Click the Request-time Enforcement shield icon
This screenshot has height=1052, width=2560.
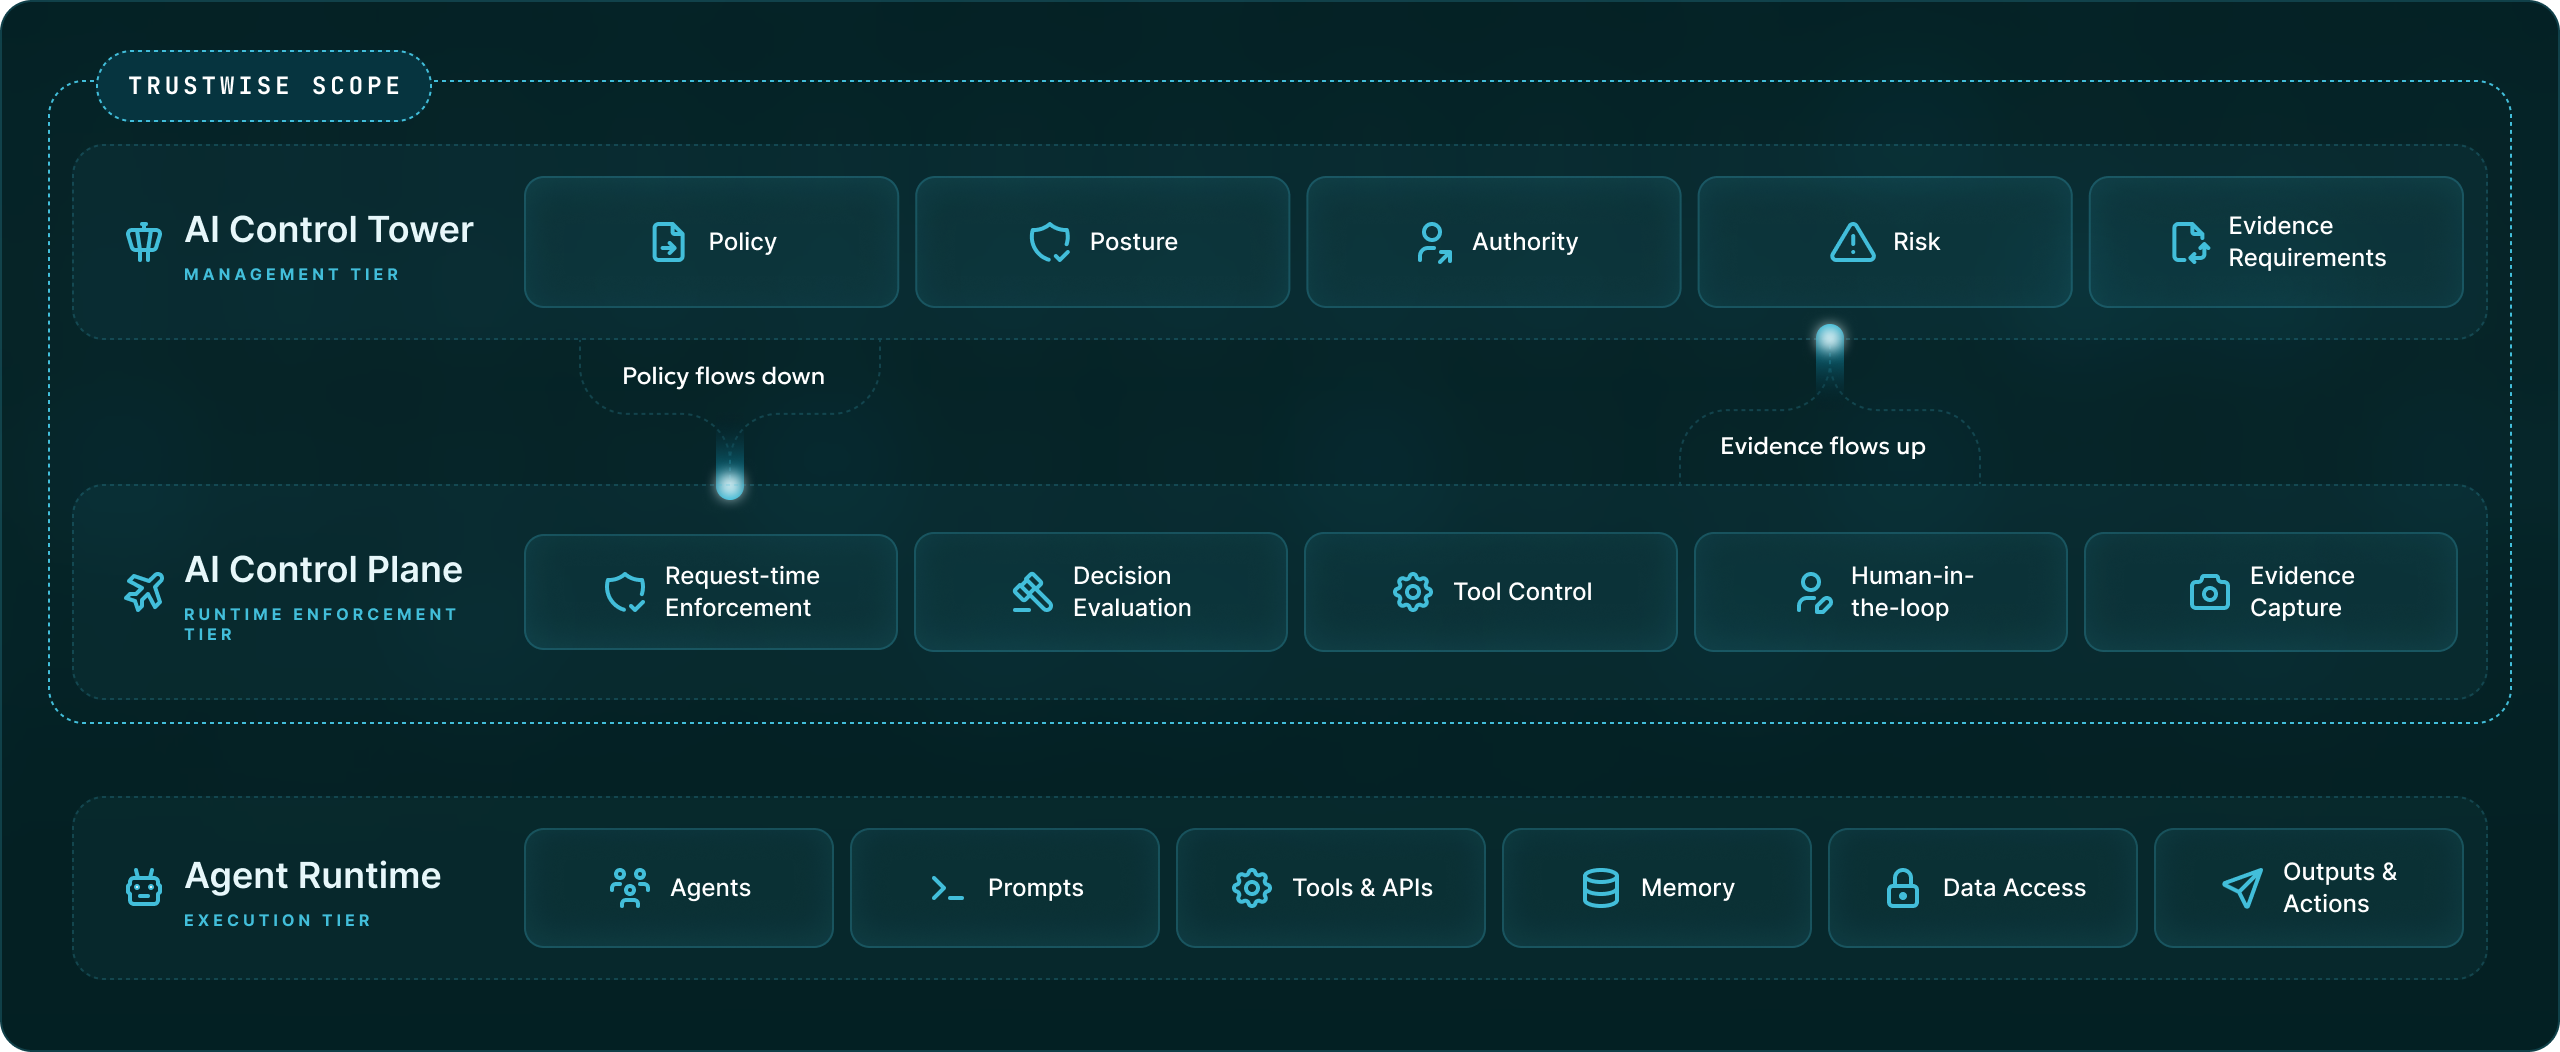625,592
